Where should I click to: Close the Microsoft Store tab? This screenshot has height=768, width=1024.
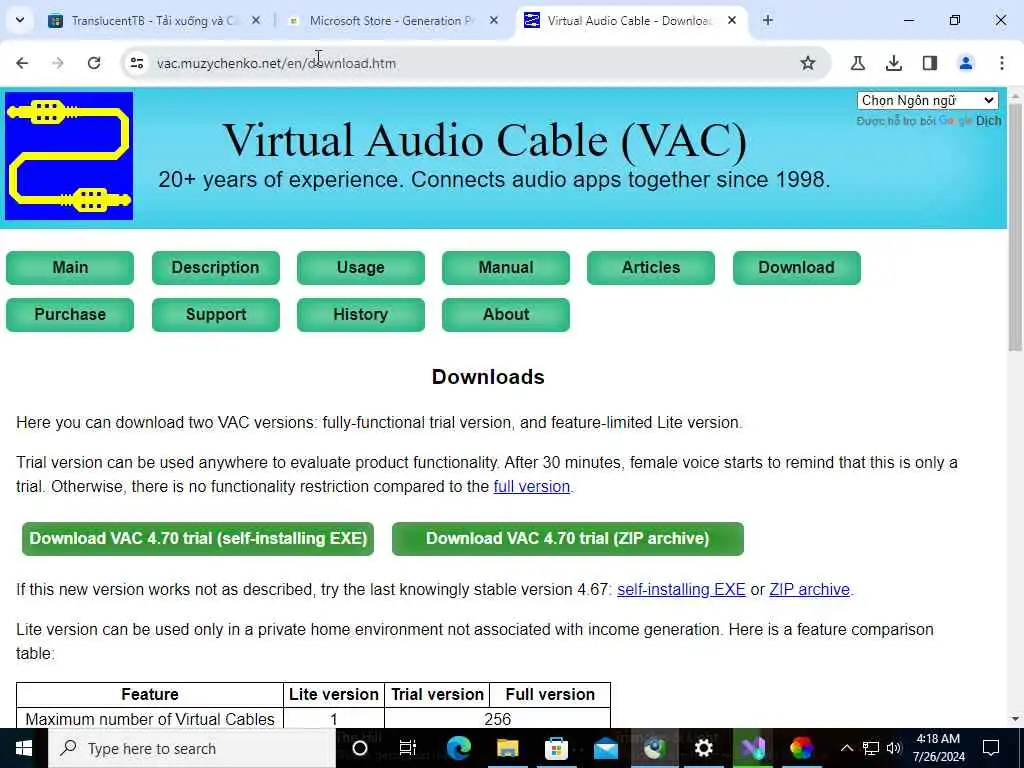pos(494,20)
